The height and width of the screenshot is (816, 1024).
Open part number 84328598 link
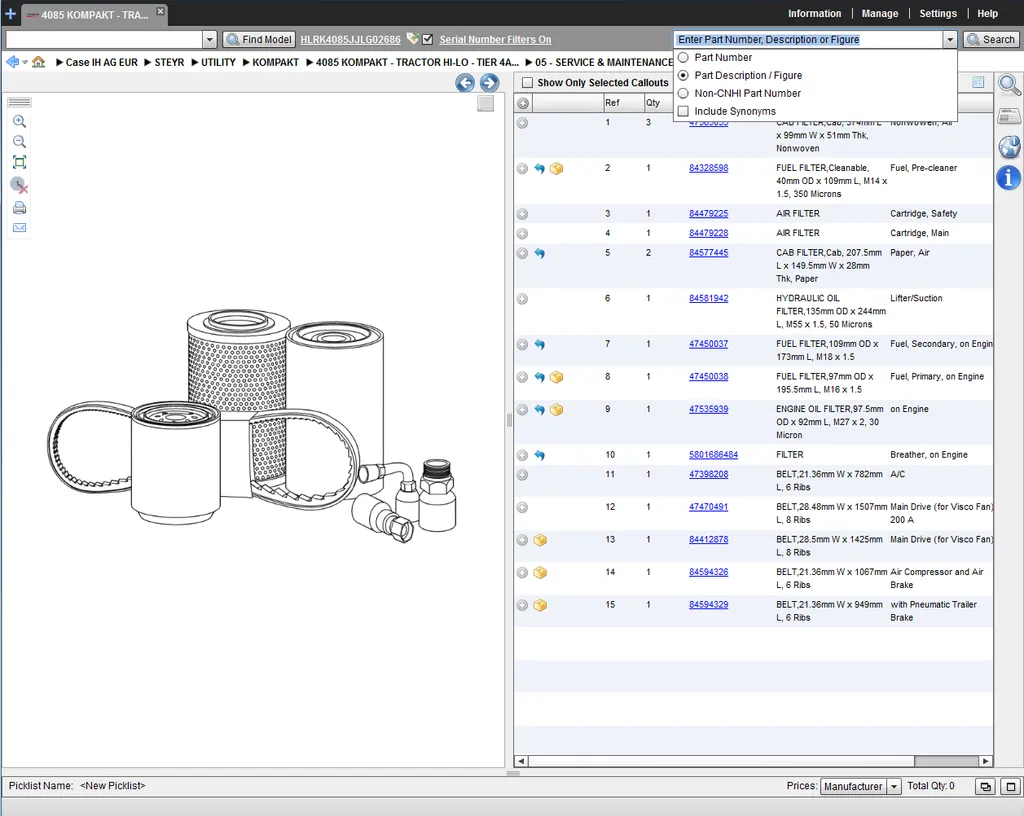(708, 168)
